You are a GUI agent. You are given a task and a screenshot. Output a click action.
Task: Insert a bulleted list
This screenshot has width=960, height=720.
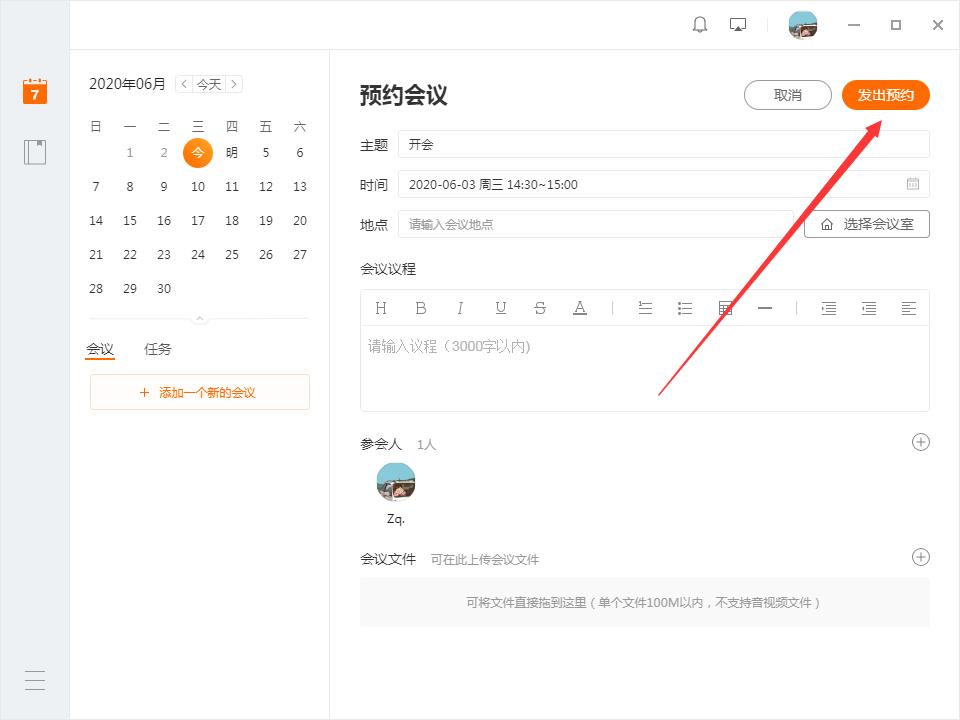tap(685, 308)
